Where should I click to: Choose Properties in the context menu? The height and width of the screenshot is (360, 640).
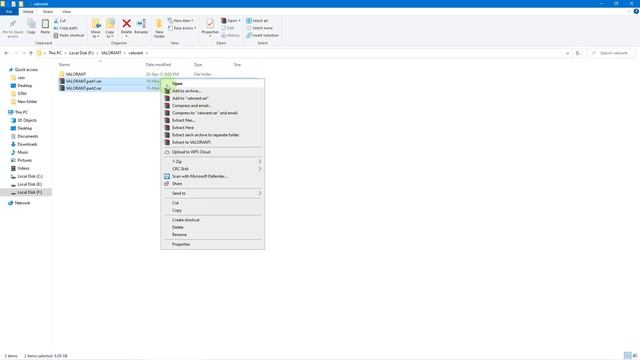(212, 244)
